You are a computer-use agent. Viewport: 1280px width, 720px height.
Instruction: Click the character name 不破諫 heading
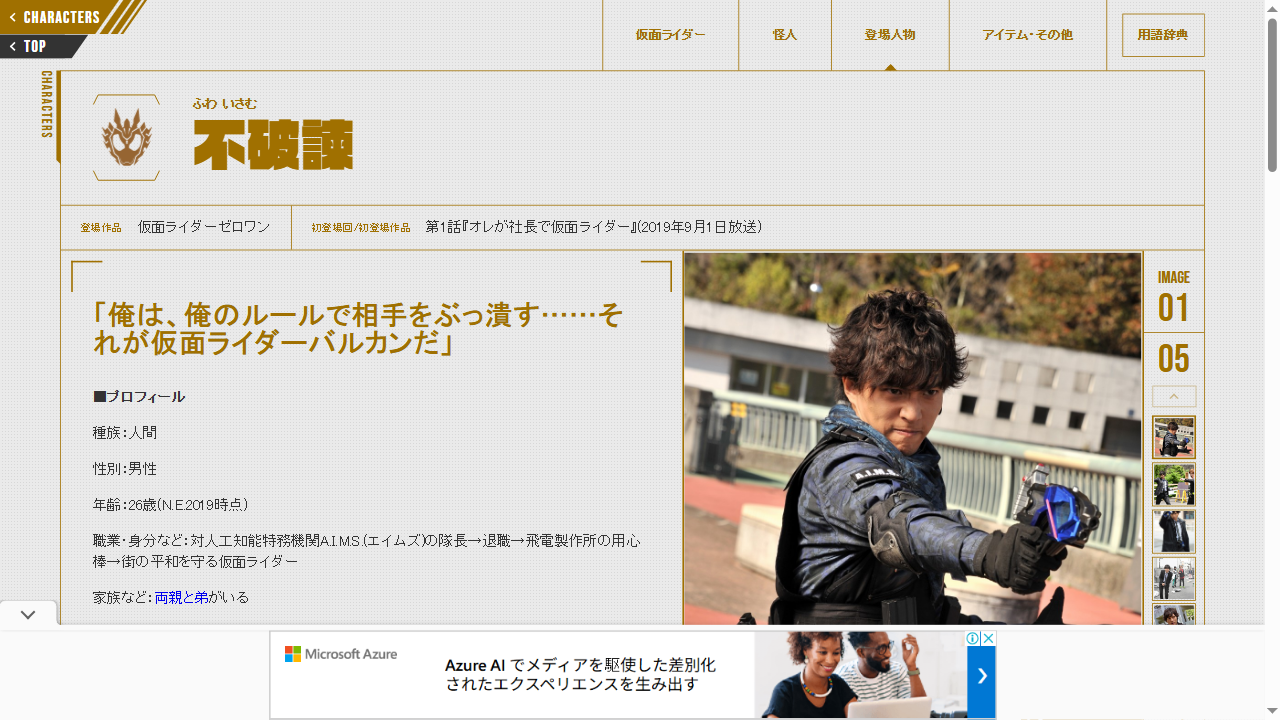tap(273, 145)
